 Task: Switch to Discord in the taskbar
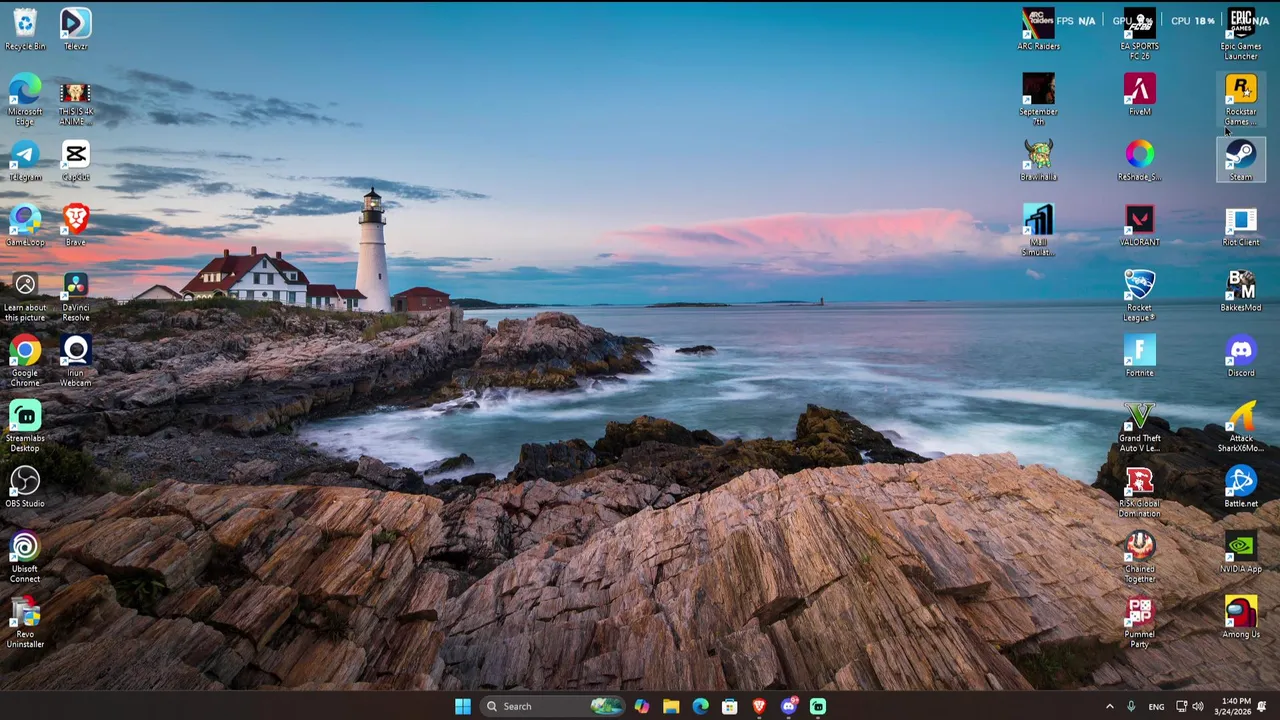(789, 706)
